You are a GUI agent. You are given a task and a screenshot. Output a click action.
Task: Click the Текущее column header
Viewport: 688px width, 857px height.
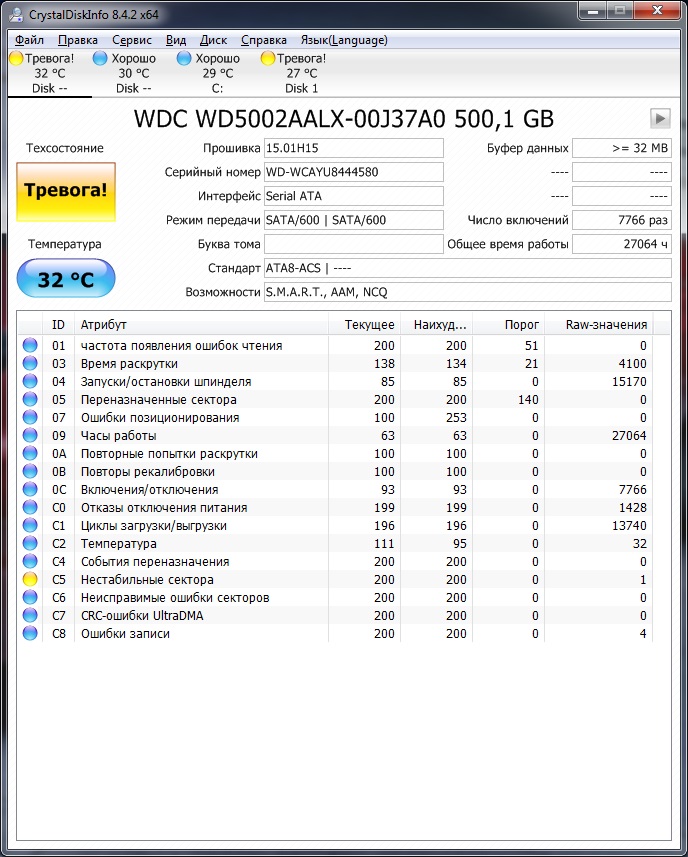point(364,325)
